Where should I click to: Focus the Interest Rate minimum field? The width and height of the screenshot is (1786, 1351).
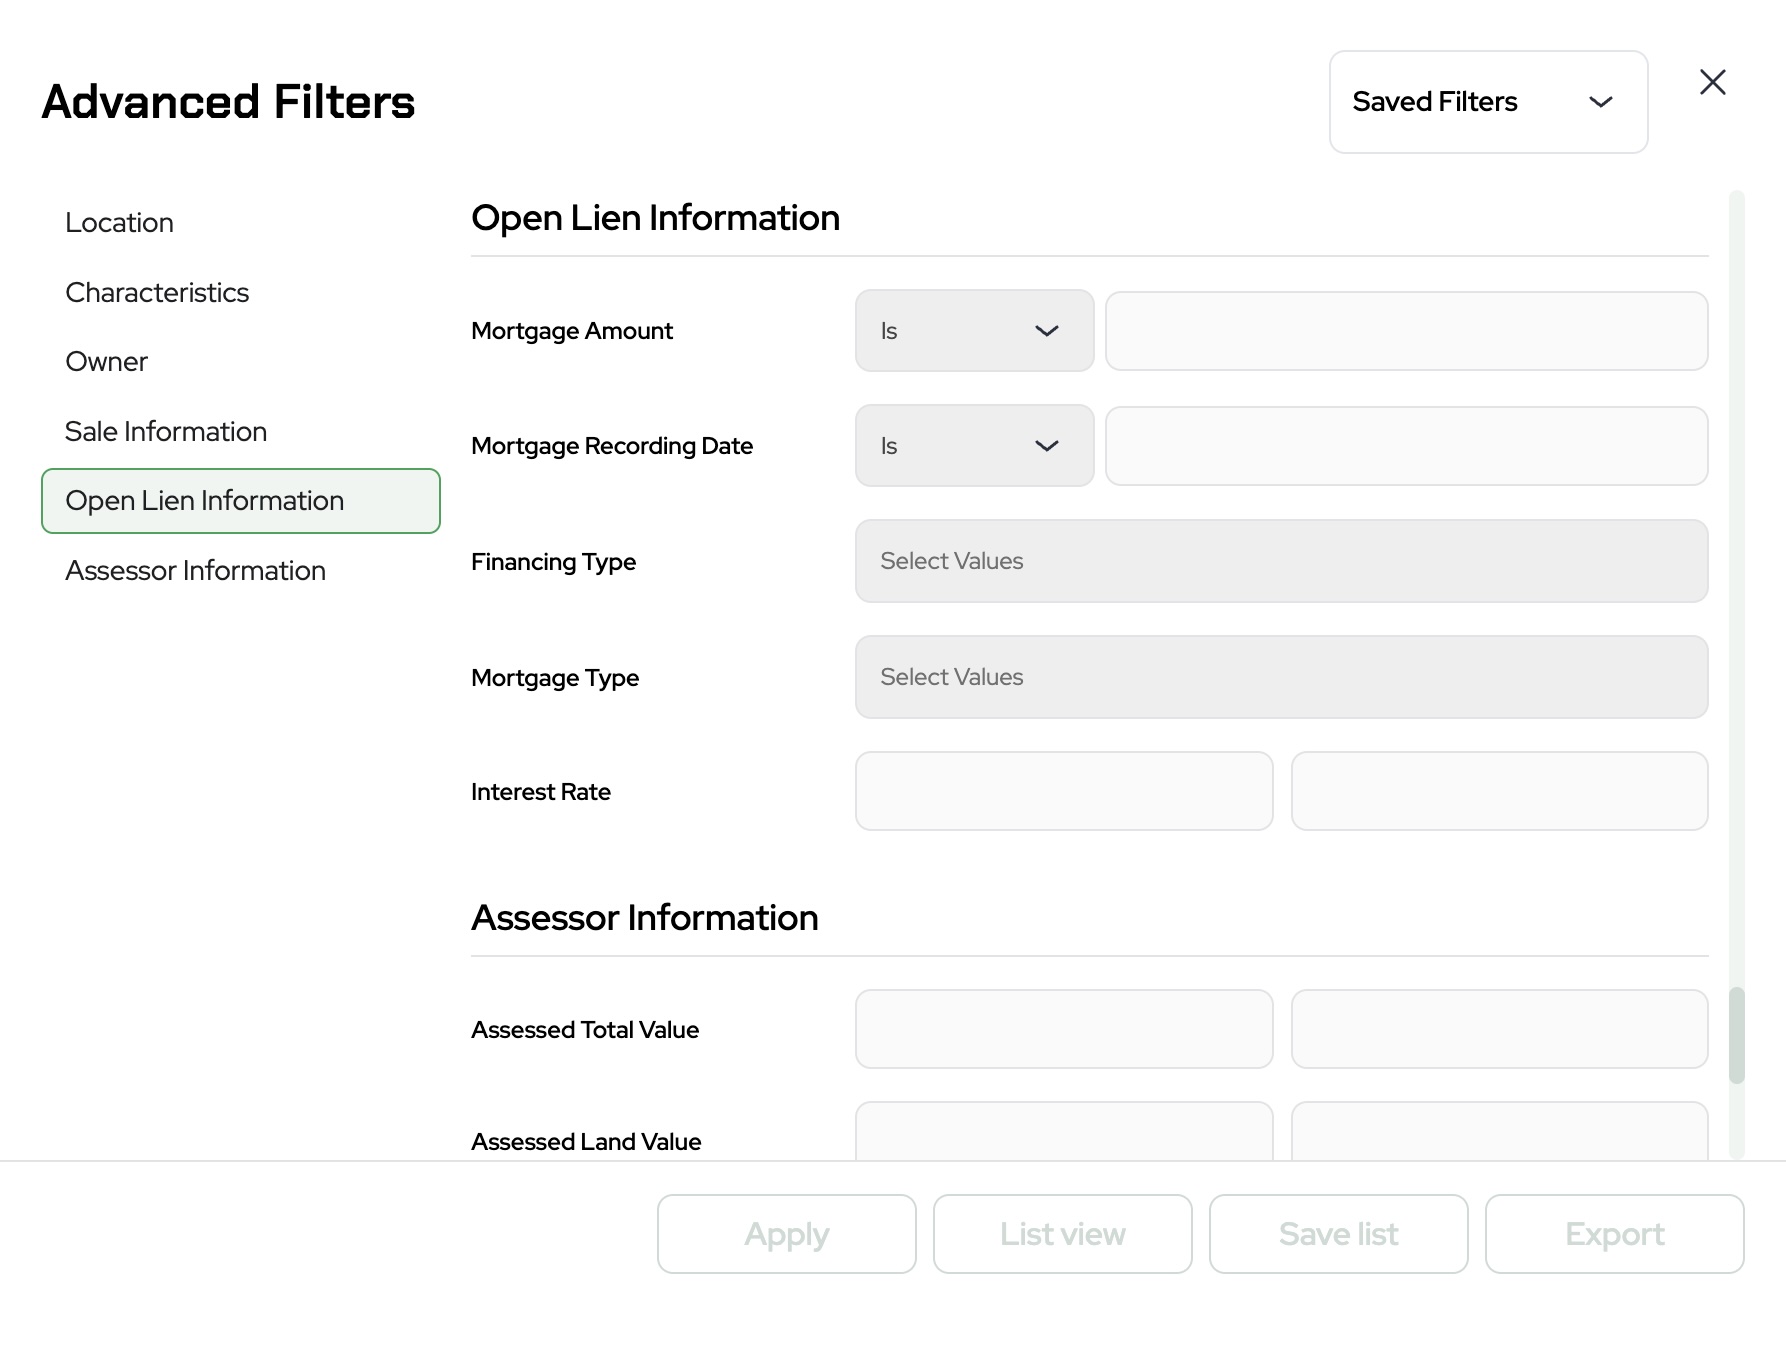1063,791
